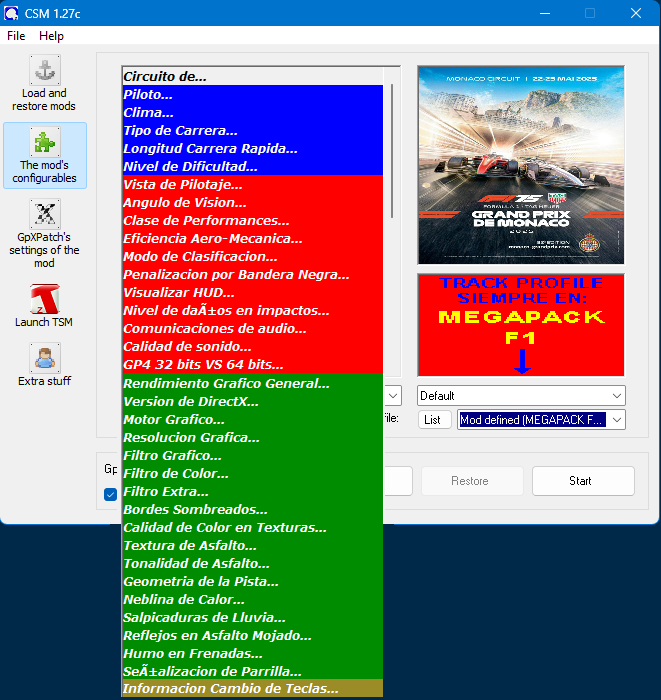Screen dimensions: 661x700
Task: Open the Extra stuff icon
Action: (x=45, y=358)
